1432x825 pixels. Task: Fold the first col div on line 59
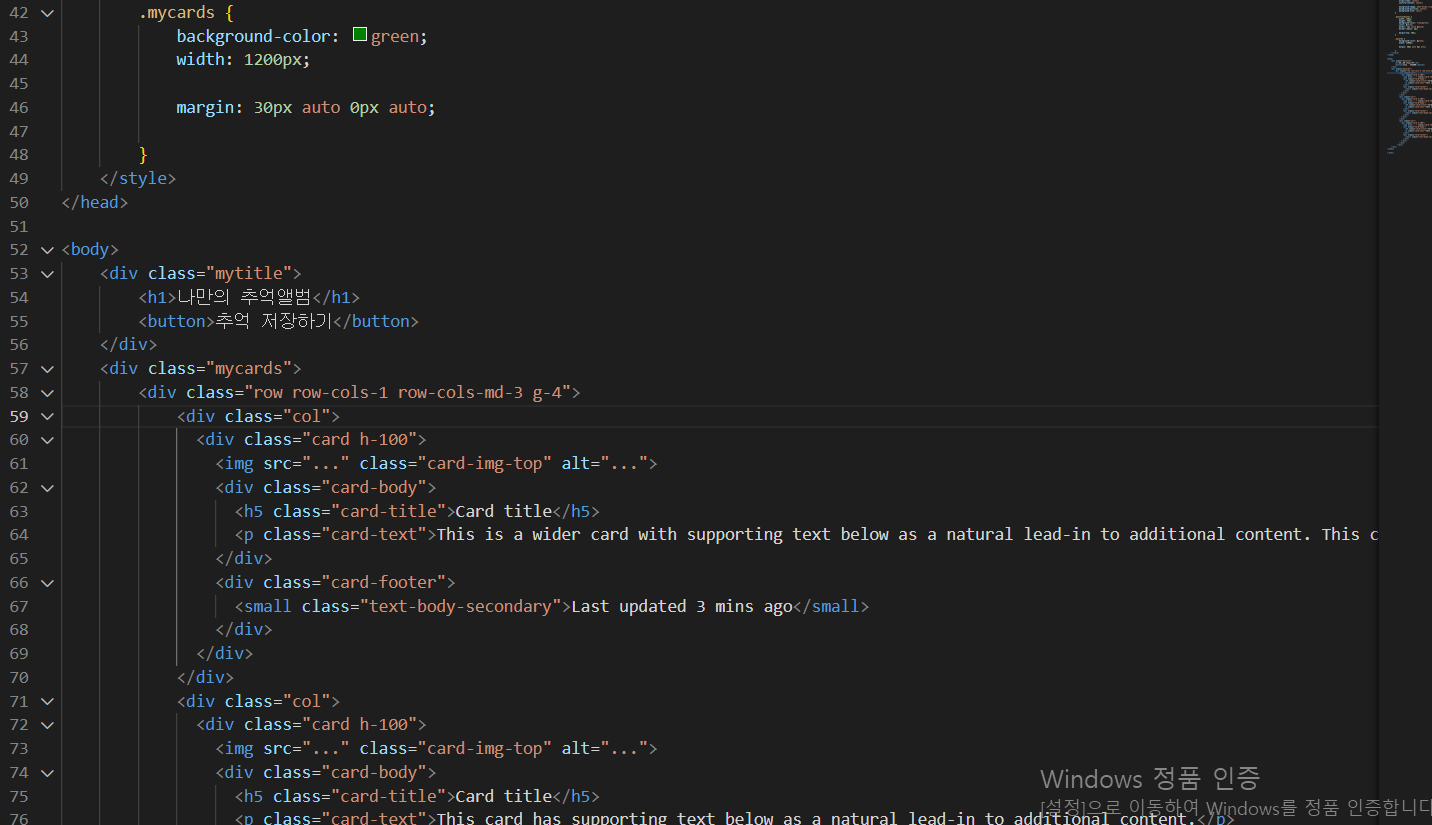point(47,417)
